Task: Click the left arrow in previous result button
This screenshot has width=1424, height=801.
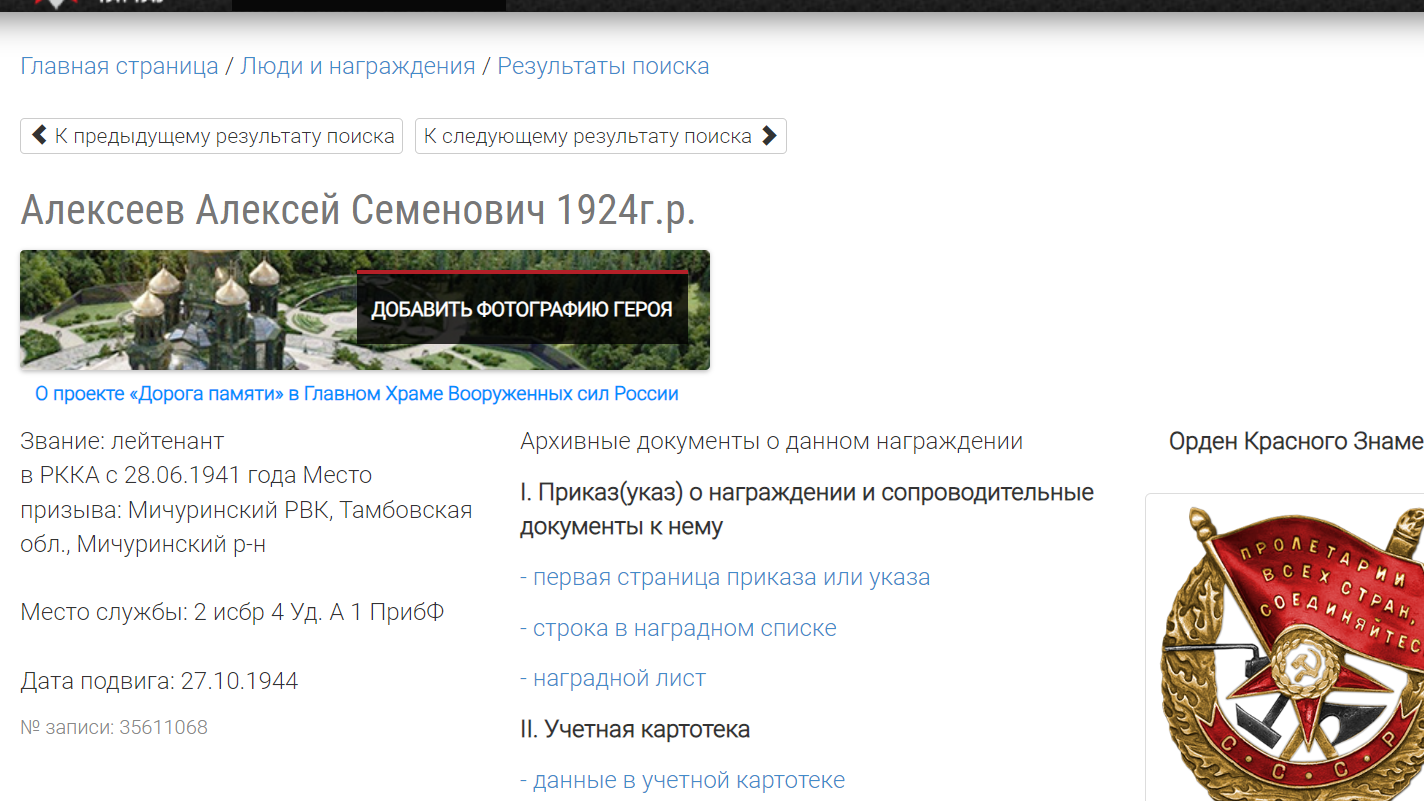Action: click(x=40, y=136)
